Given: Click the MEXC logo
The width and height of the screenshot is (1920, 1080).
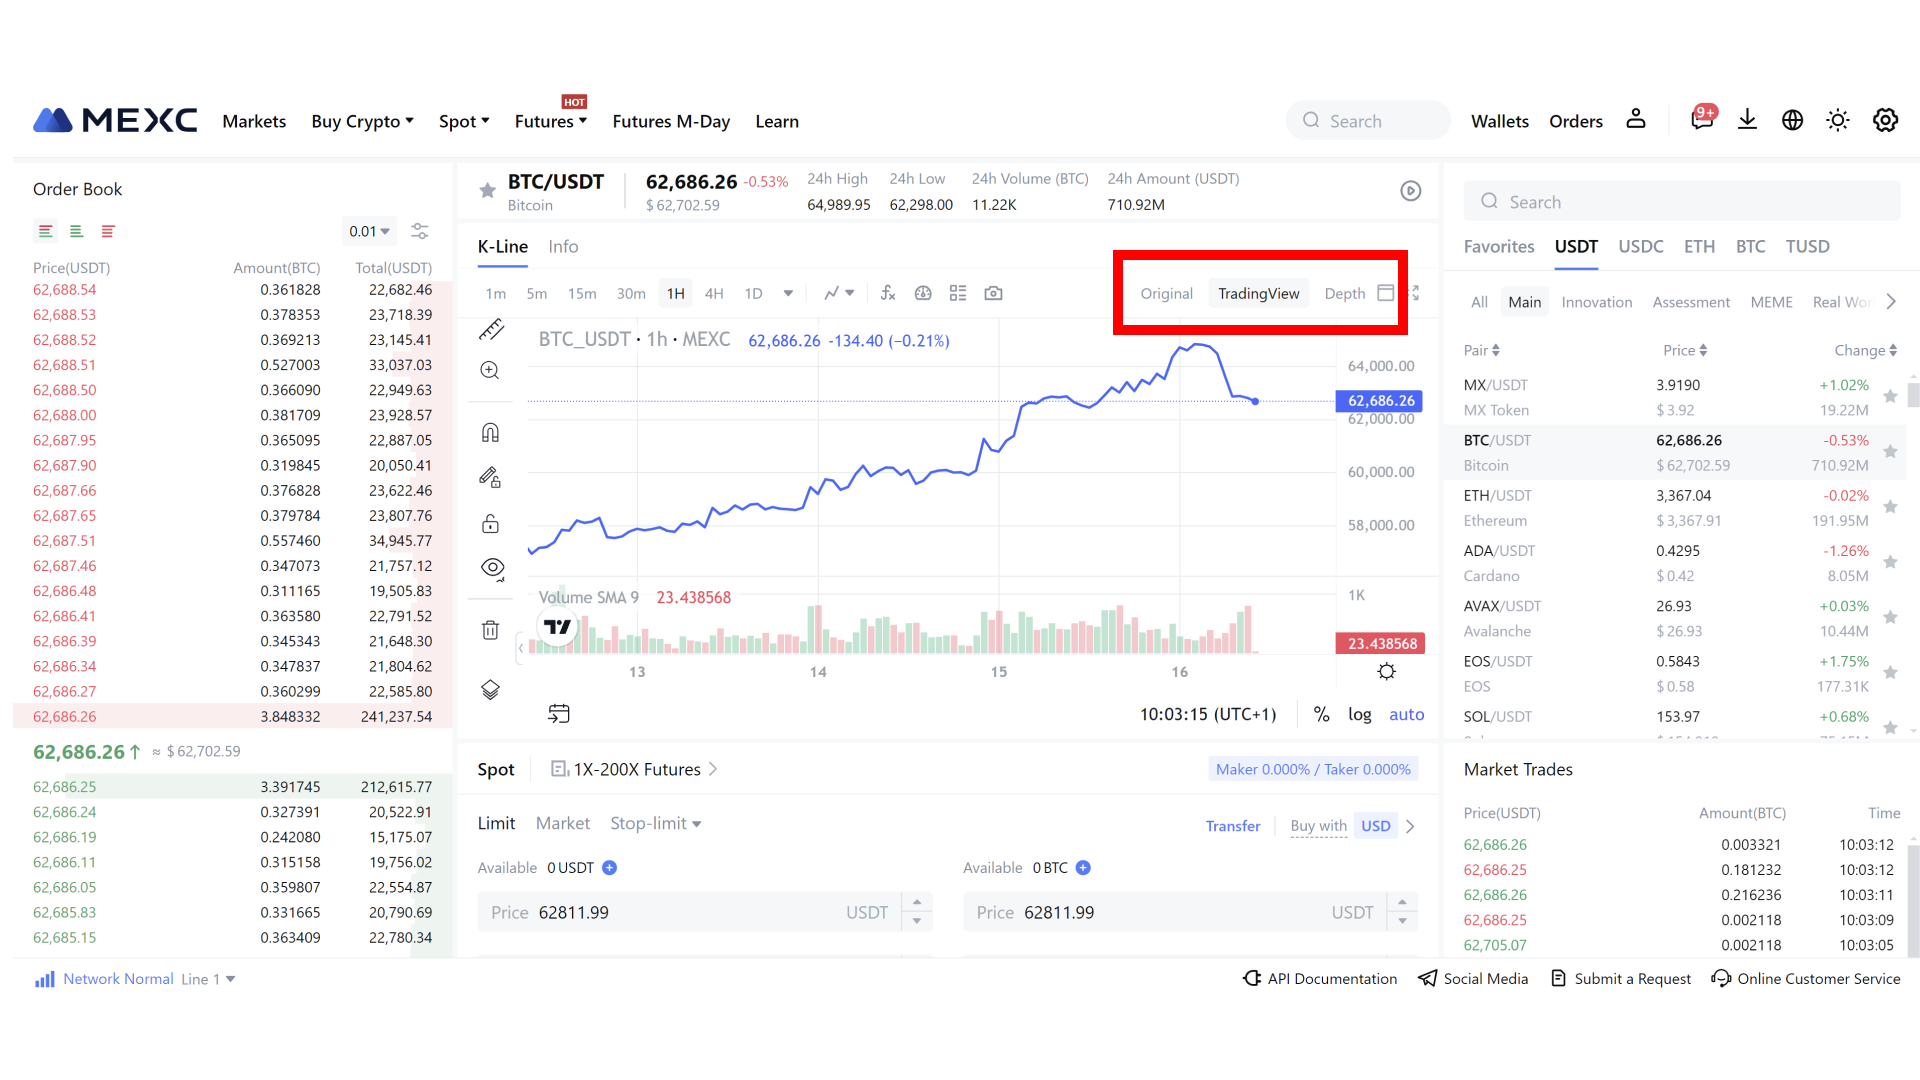Looking at the screenshot, I should [x=115, y=120].
